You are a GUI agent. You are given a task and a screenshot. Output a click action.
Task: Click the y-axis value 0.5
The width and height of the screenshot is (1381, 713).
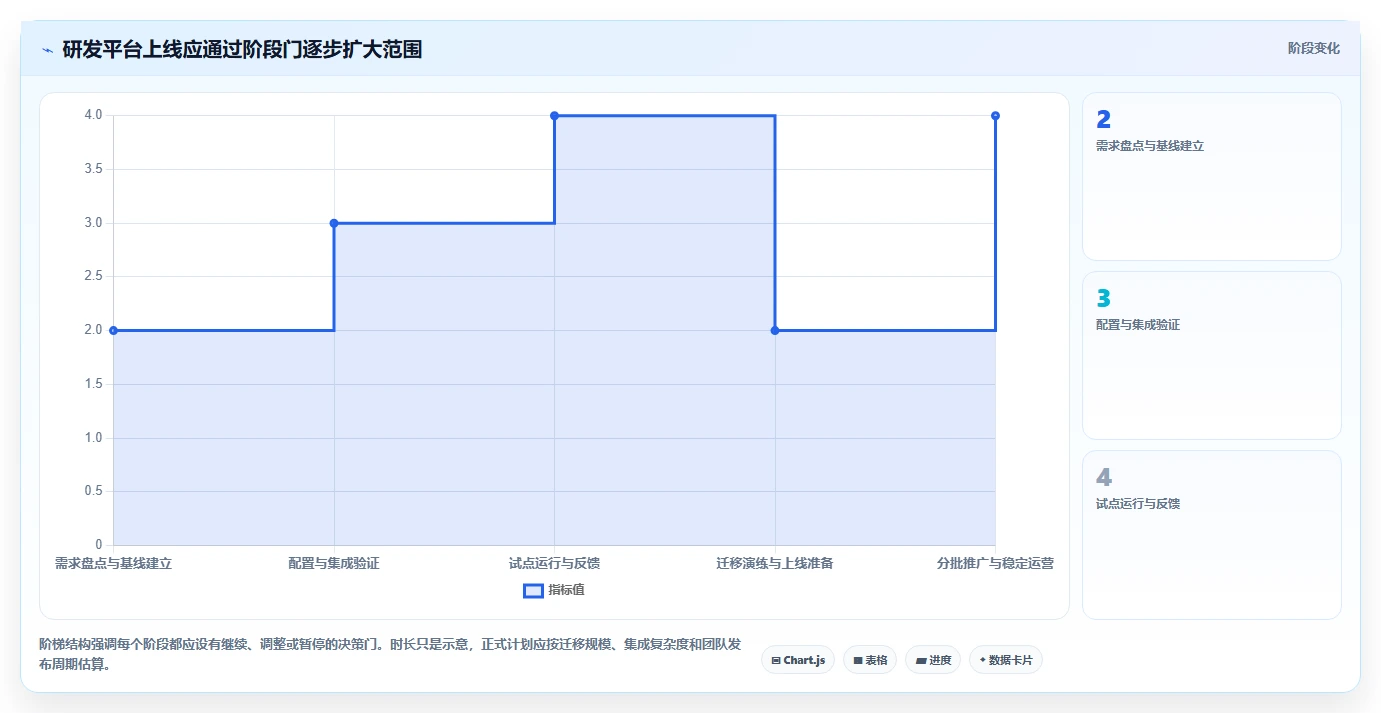click(93, 491)
